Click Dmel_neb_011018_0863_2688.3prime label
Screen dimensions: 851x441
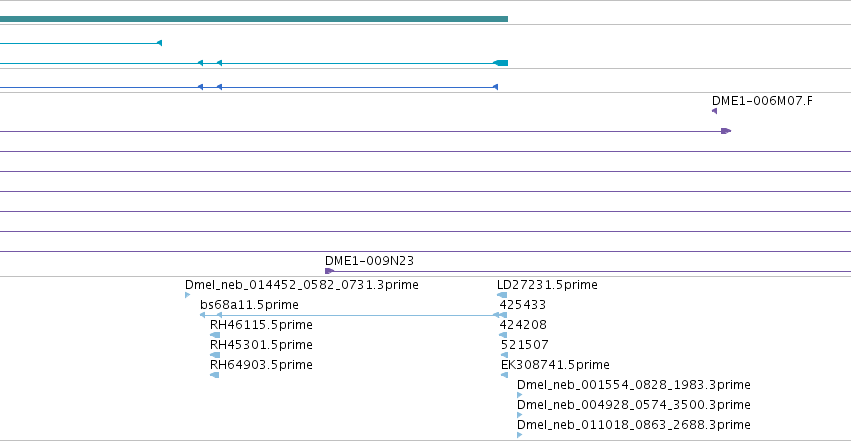[x=634, y=425]
